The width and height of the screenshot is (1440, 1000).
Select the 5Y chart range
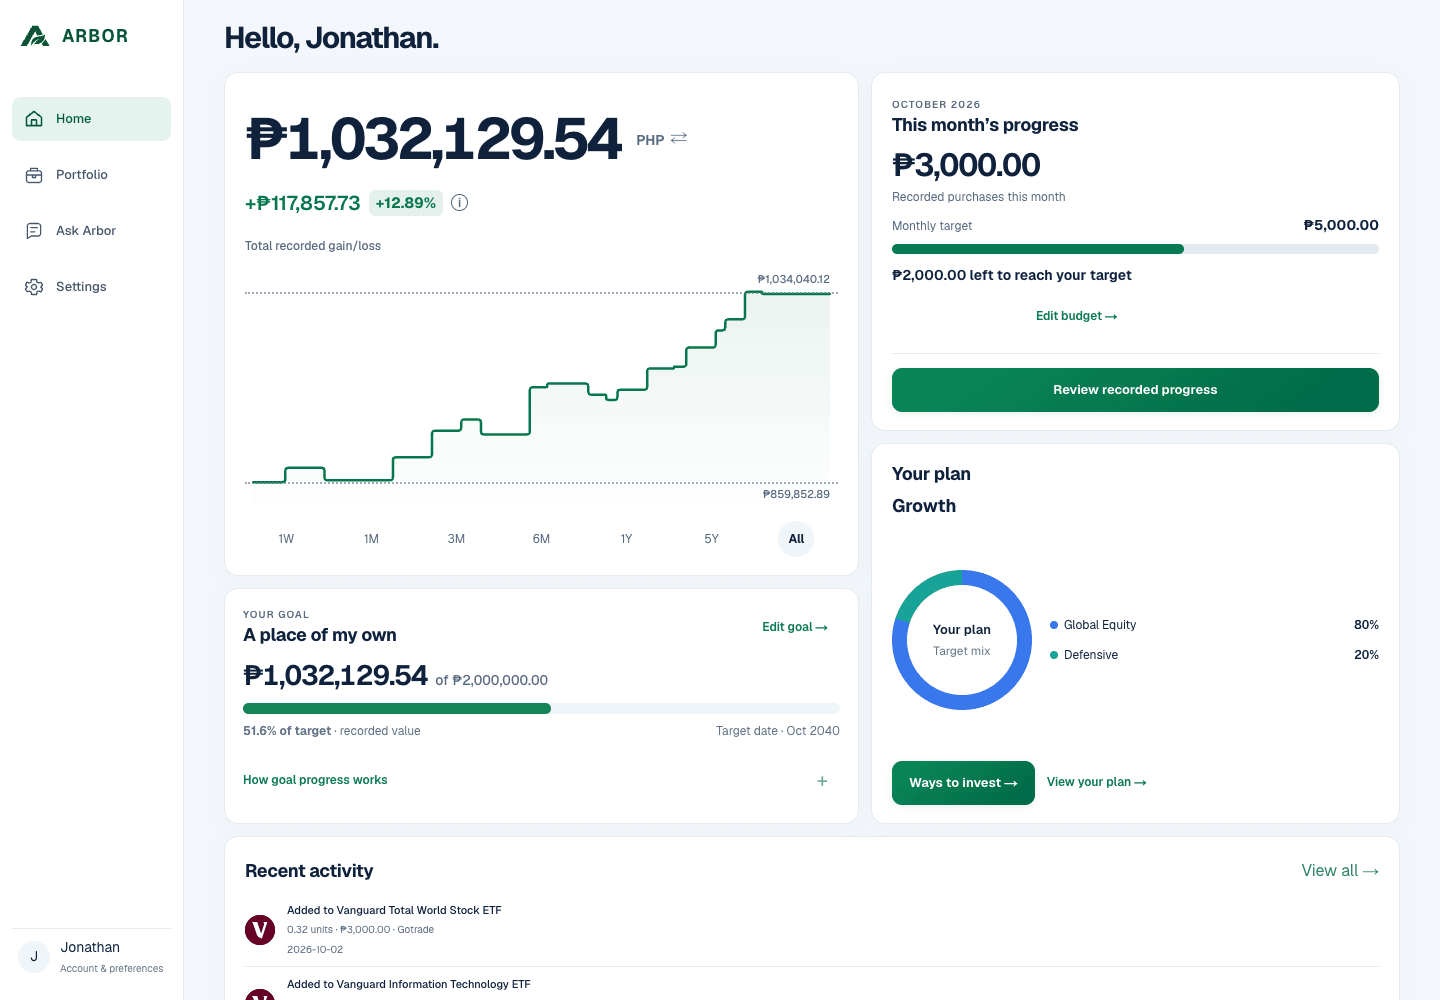point(711,539)
